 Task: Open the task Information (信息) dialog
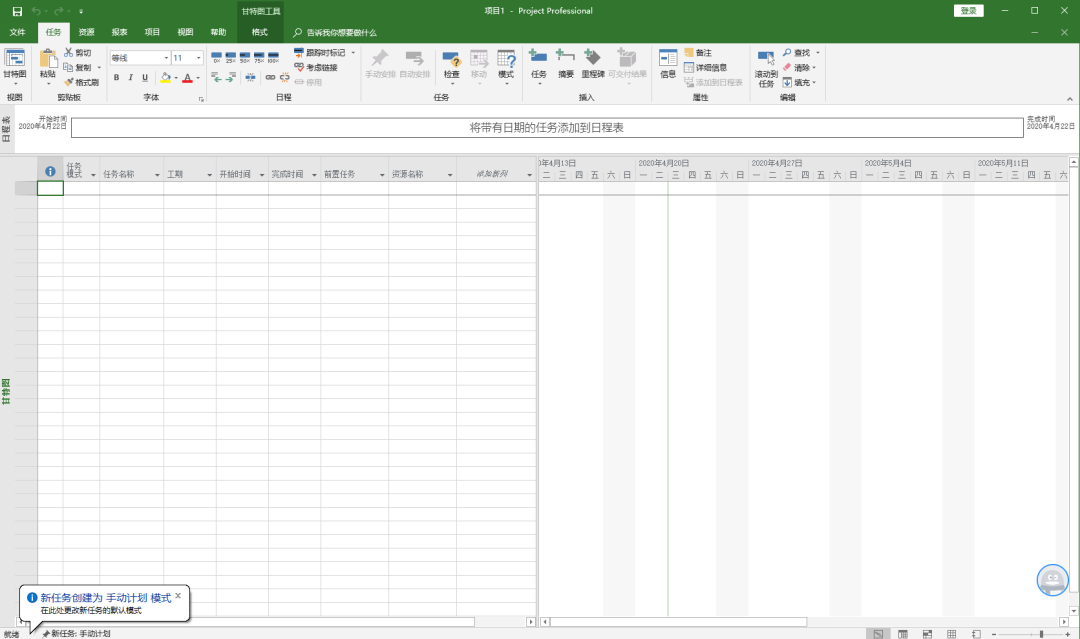pos(667,63)
